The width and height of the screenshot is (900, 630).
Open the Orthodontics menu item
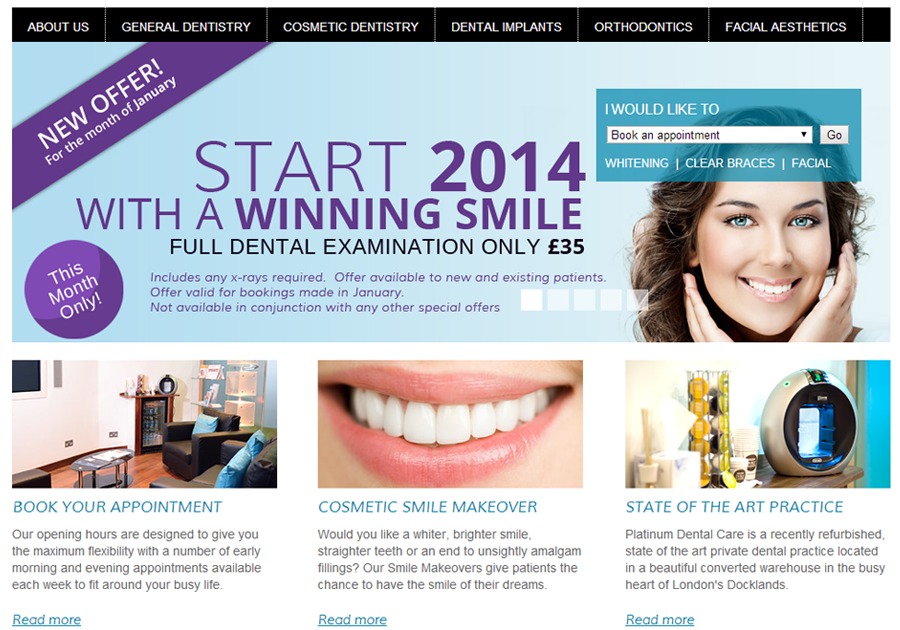[x=643, y=26]
